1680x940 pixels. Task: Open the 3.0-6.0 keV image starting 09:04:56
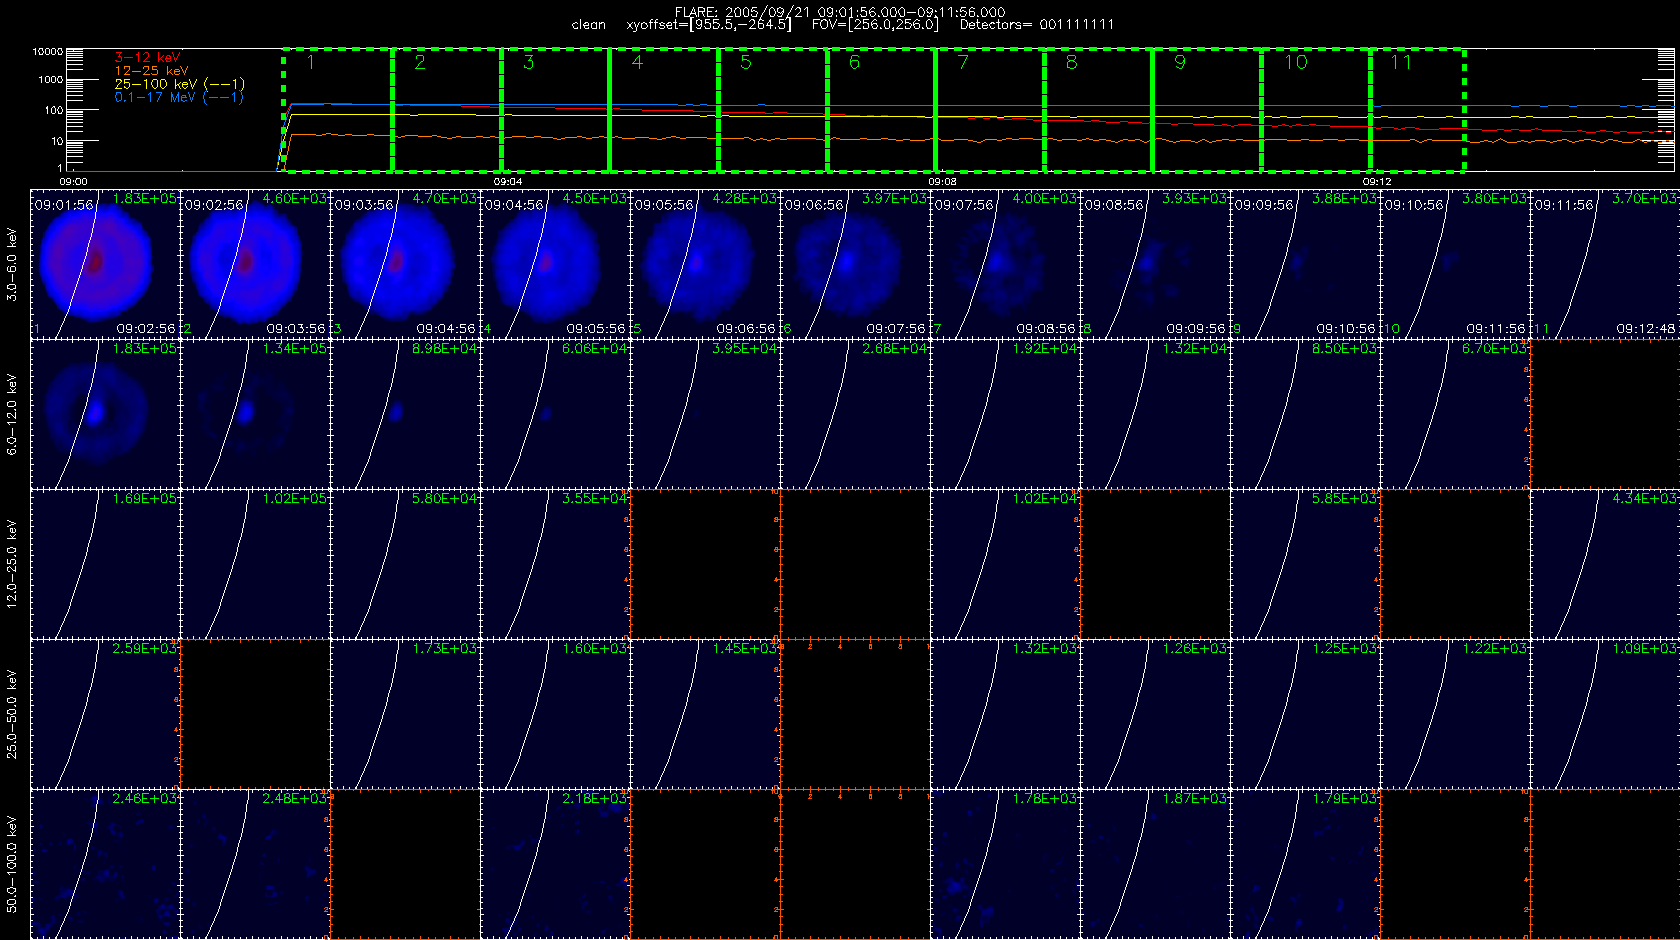[x=555, y=263]
